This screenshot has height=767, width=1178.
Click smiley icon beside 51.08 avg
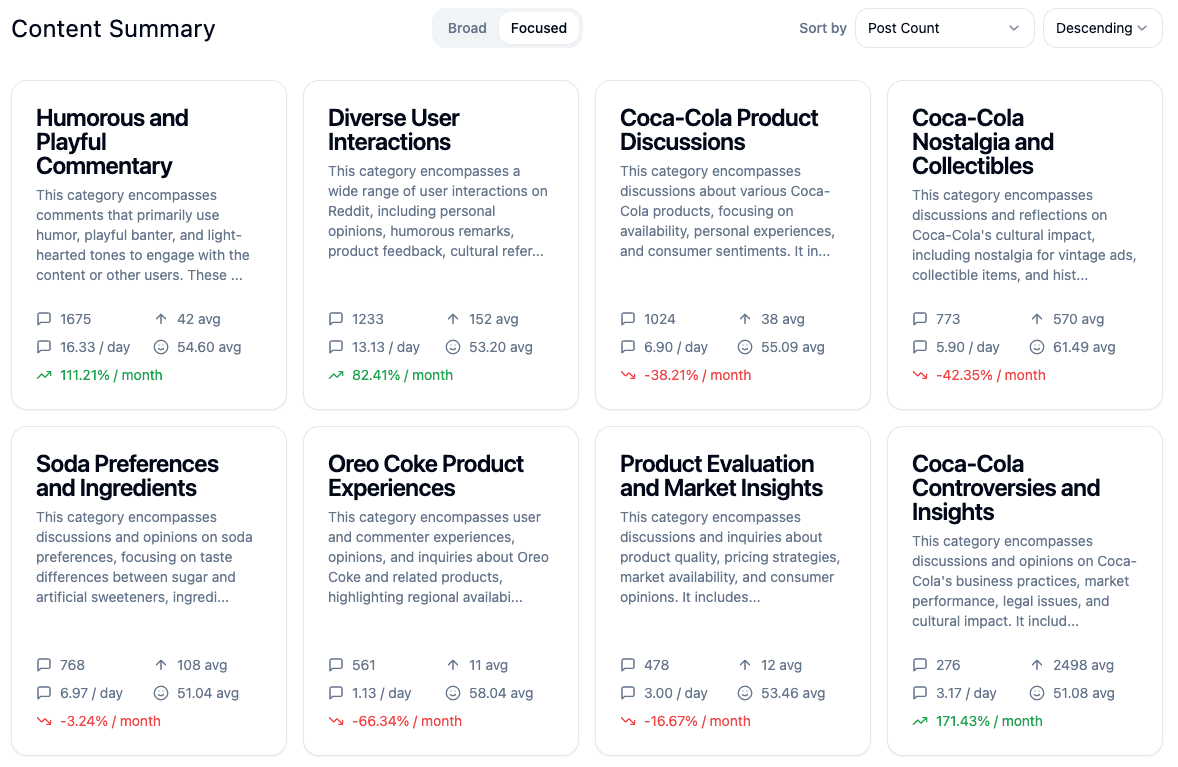click(x=1037, y=693)
